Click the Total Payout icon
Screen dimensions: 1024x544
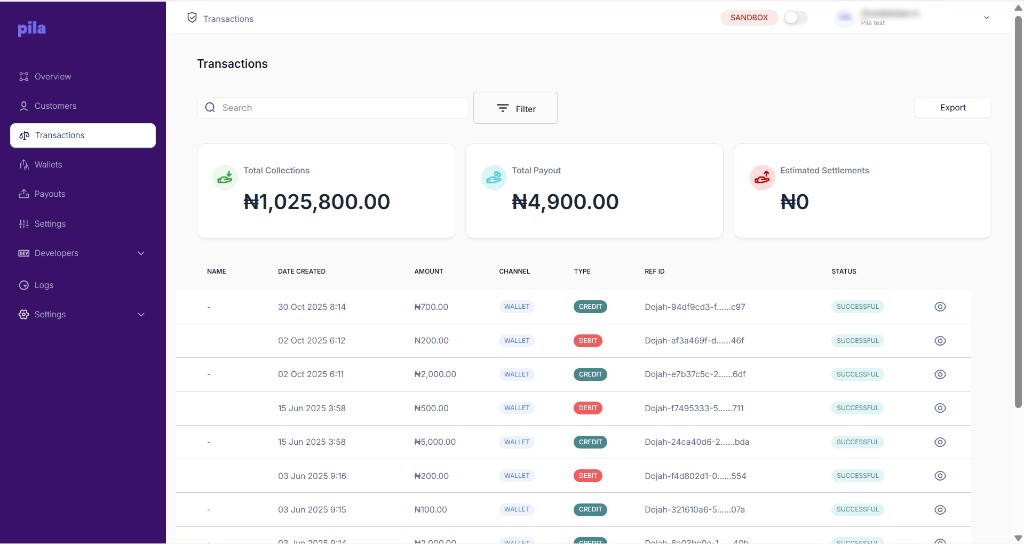[494, 178]
